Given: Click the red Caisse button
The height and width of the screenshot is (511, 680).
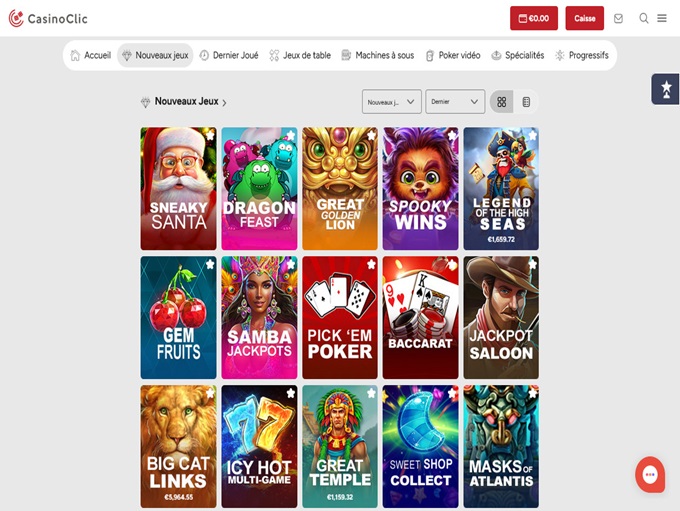Looking at the screenshot, I should pyautogui.click(x=584, y=18).
